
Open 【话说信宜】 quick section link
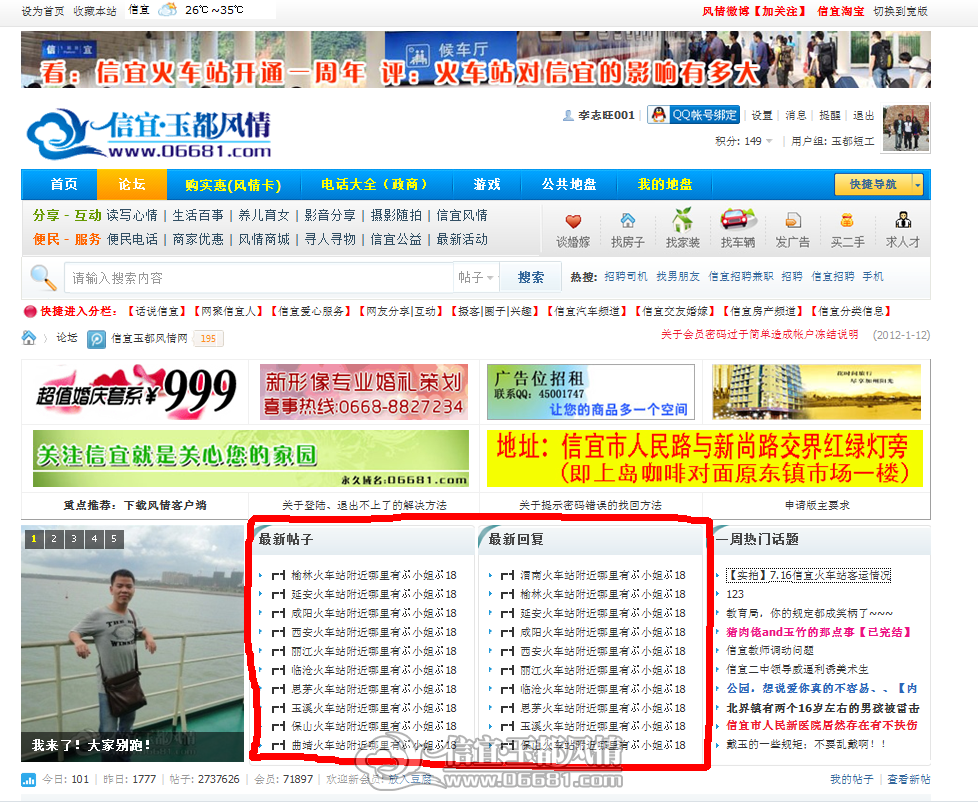point(157,311)
